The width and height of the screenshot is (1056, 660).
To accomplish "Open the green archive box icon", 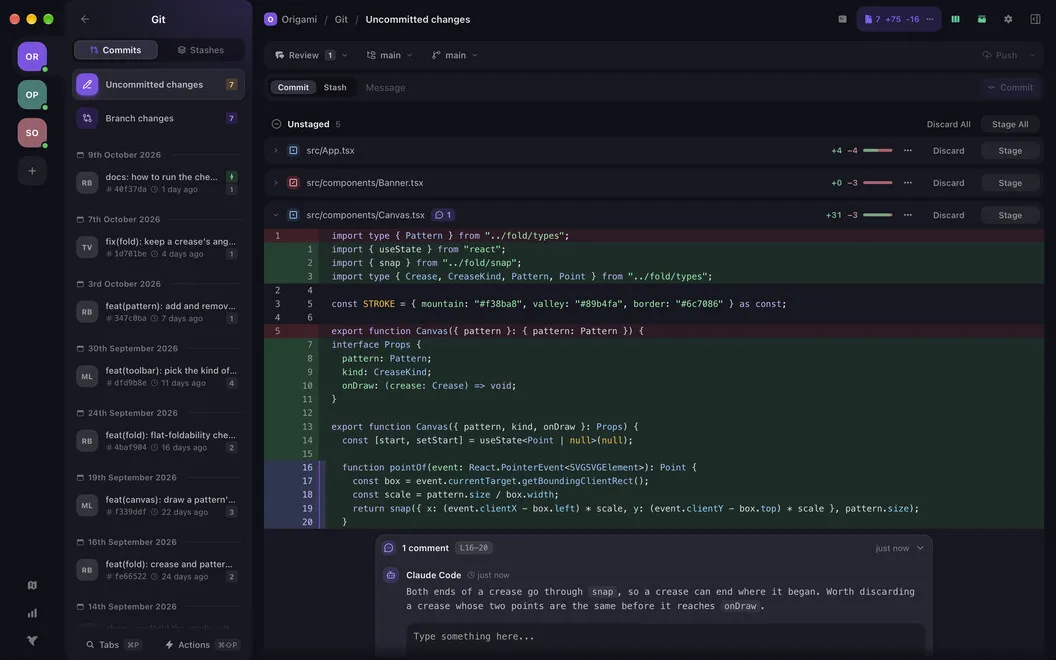I will click(982, 19).
